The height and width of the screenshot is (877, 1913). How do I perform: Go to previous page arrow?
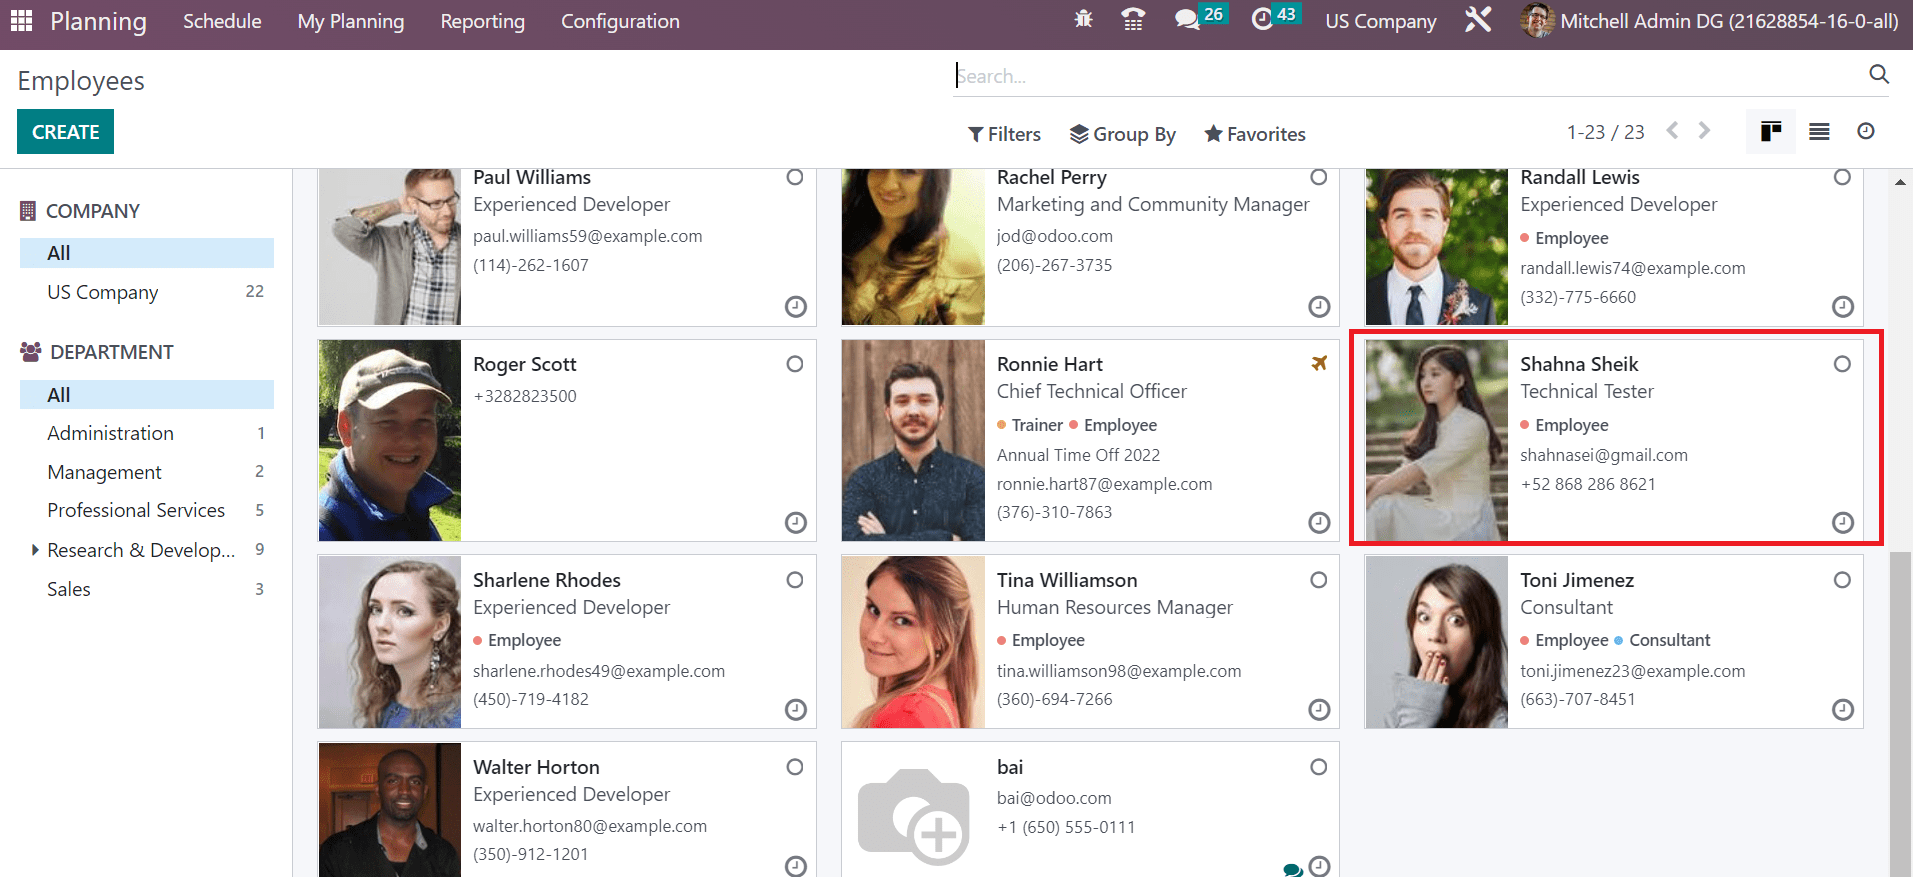pyautogui.click(x=1672, y=131)
